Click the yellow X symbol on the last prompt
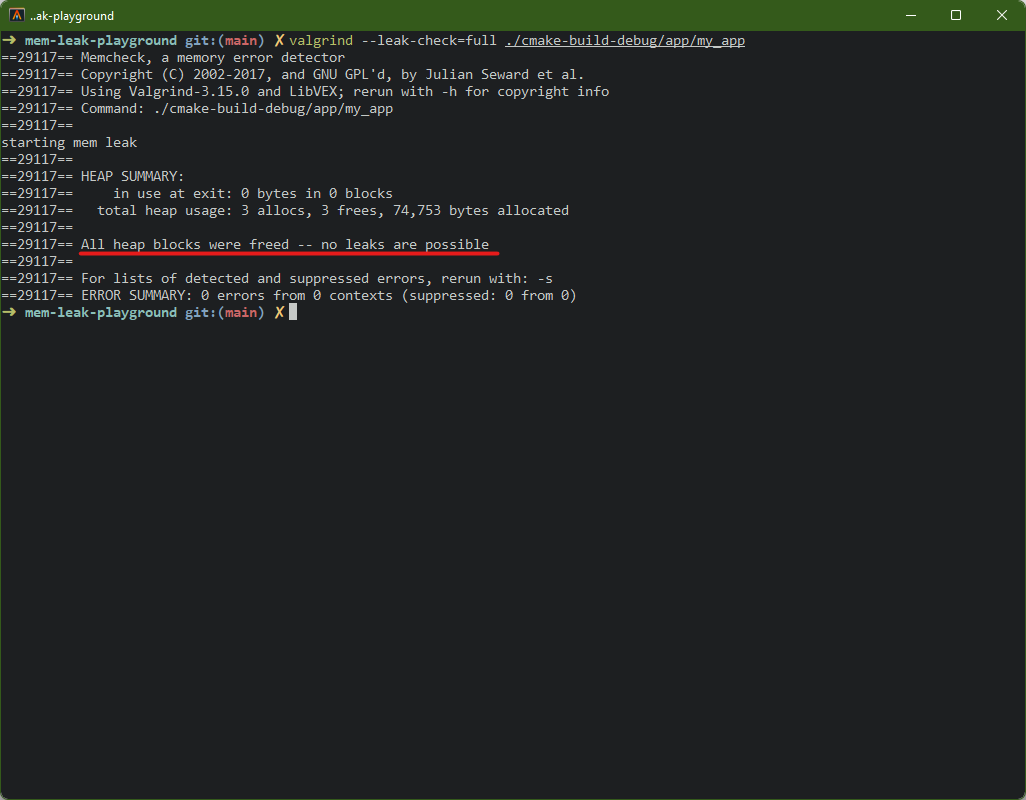The image size is (1026, 800). 279,313
